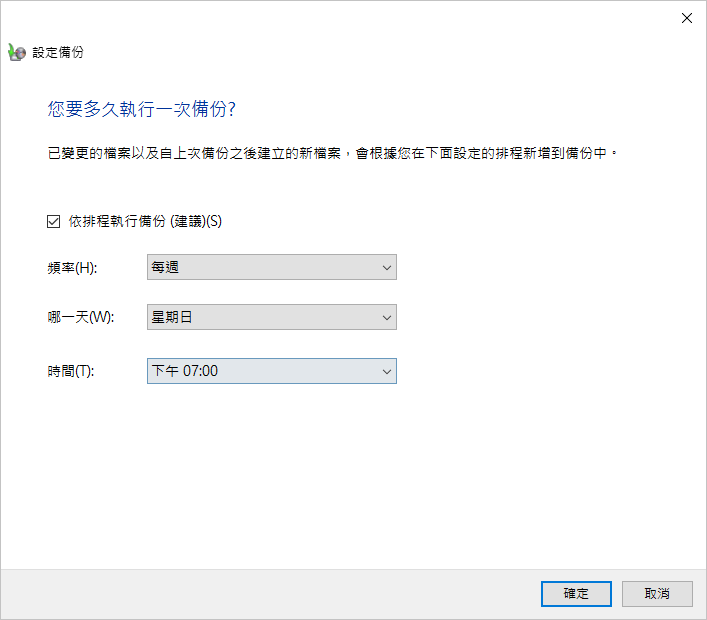707x620 pixels.
Task: Open the 頻率 dropdown showing 每週
Action: [x=272, y=267]
